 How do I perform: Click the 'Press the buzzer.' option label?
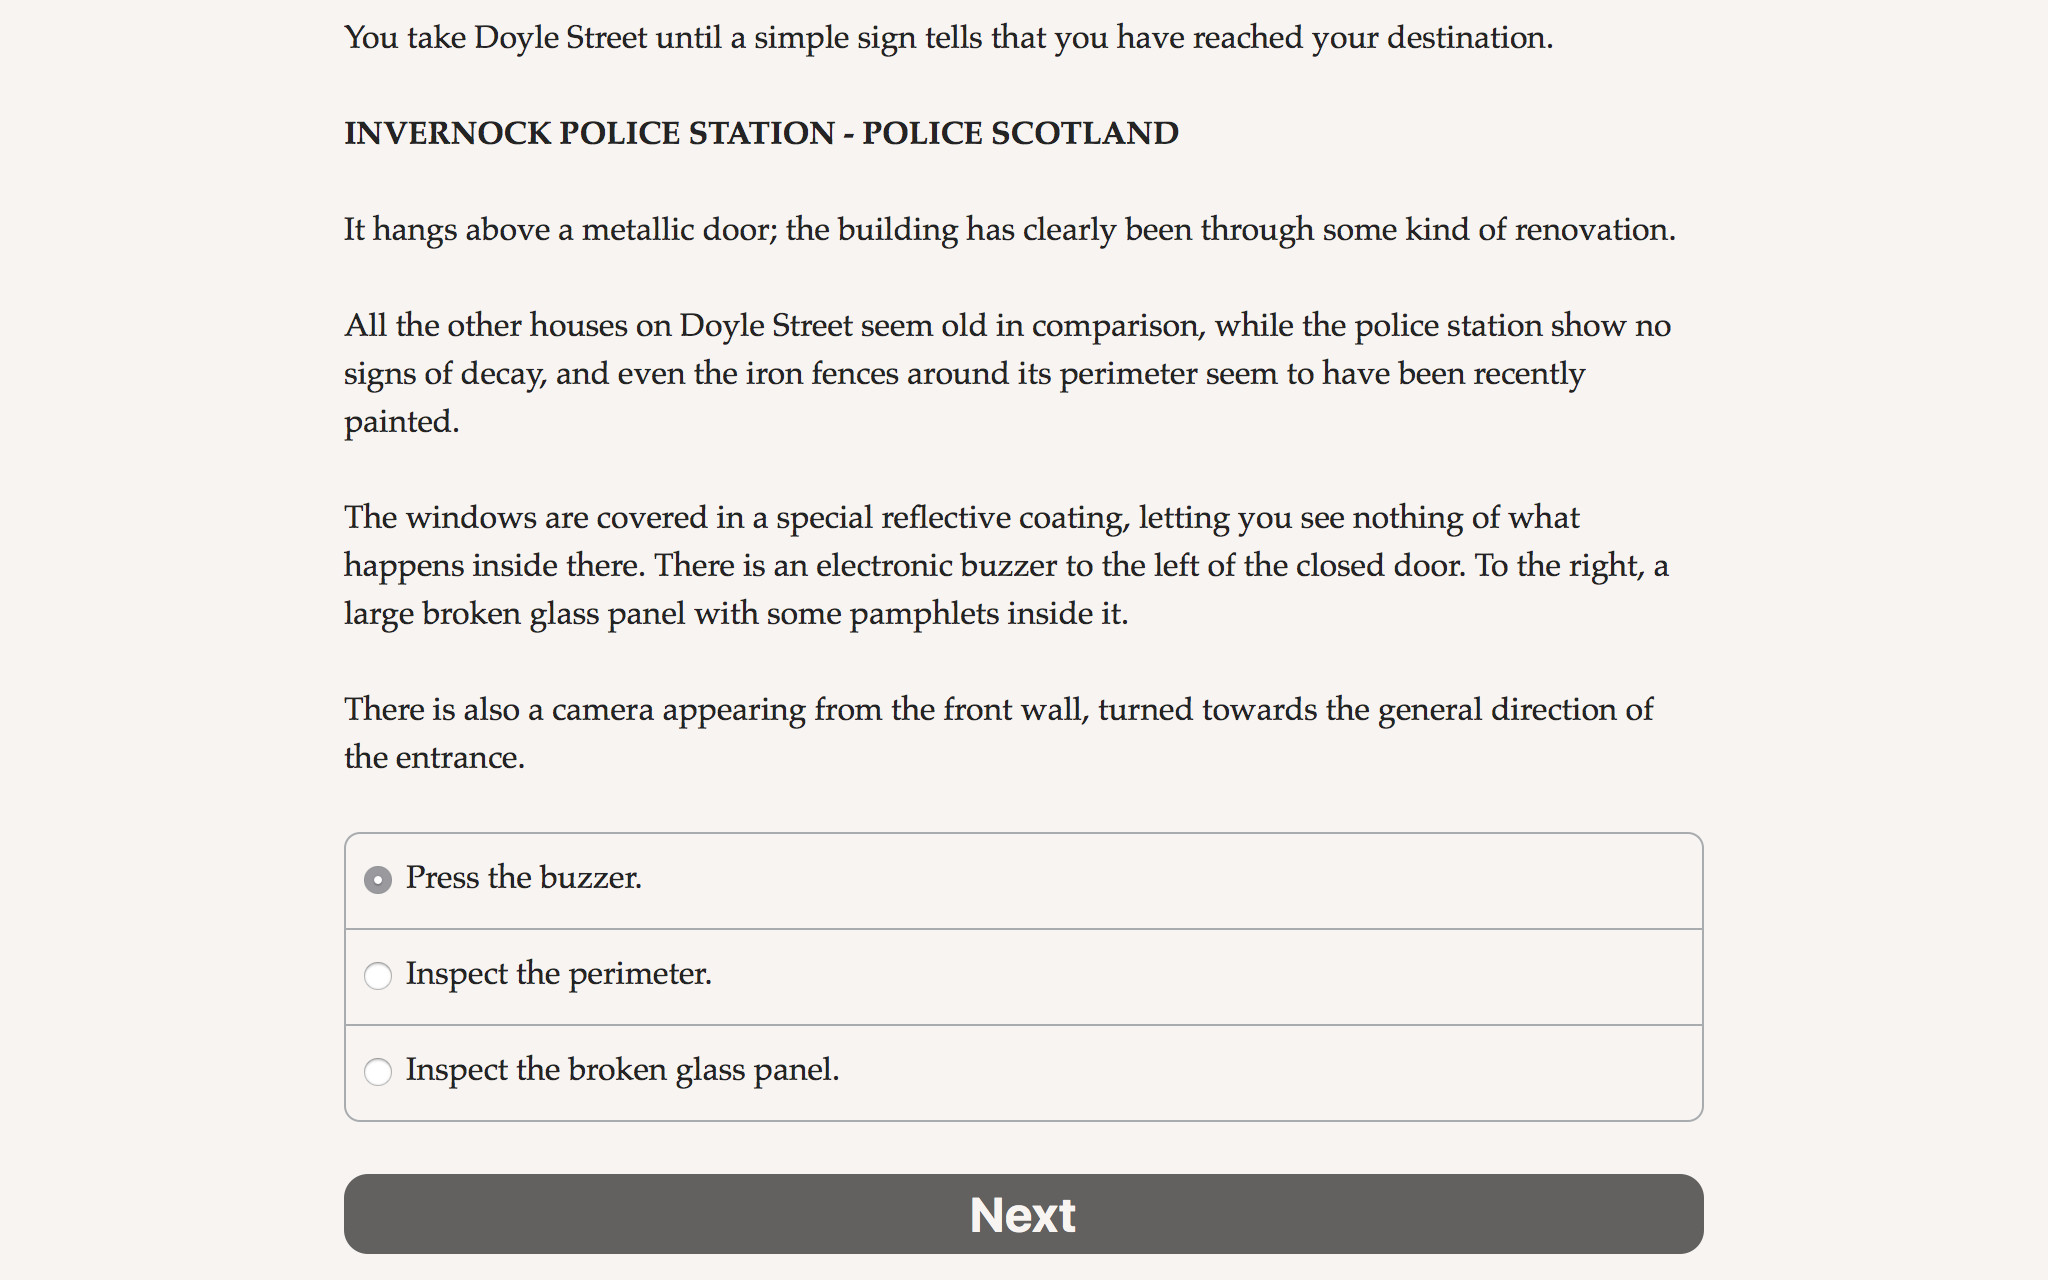point(523,878)
